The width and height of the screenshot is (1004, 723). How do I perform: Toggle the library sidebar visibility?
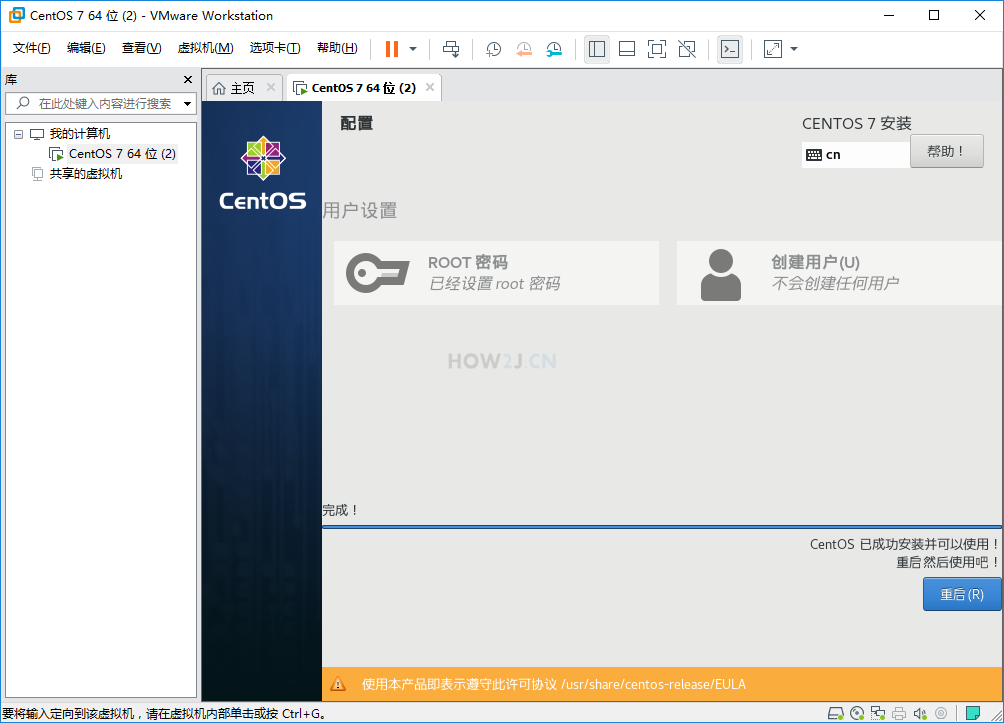pos(597,48)
